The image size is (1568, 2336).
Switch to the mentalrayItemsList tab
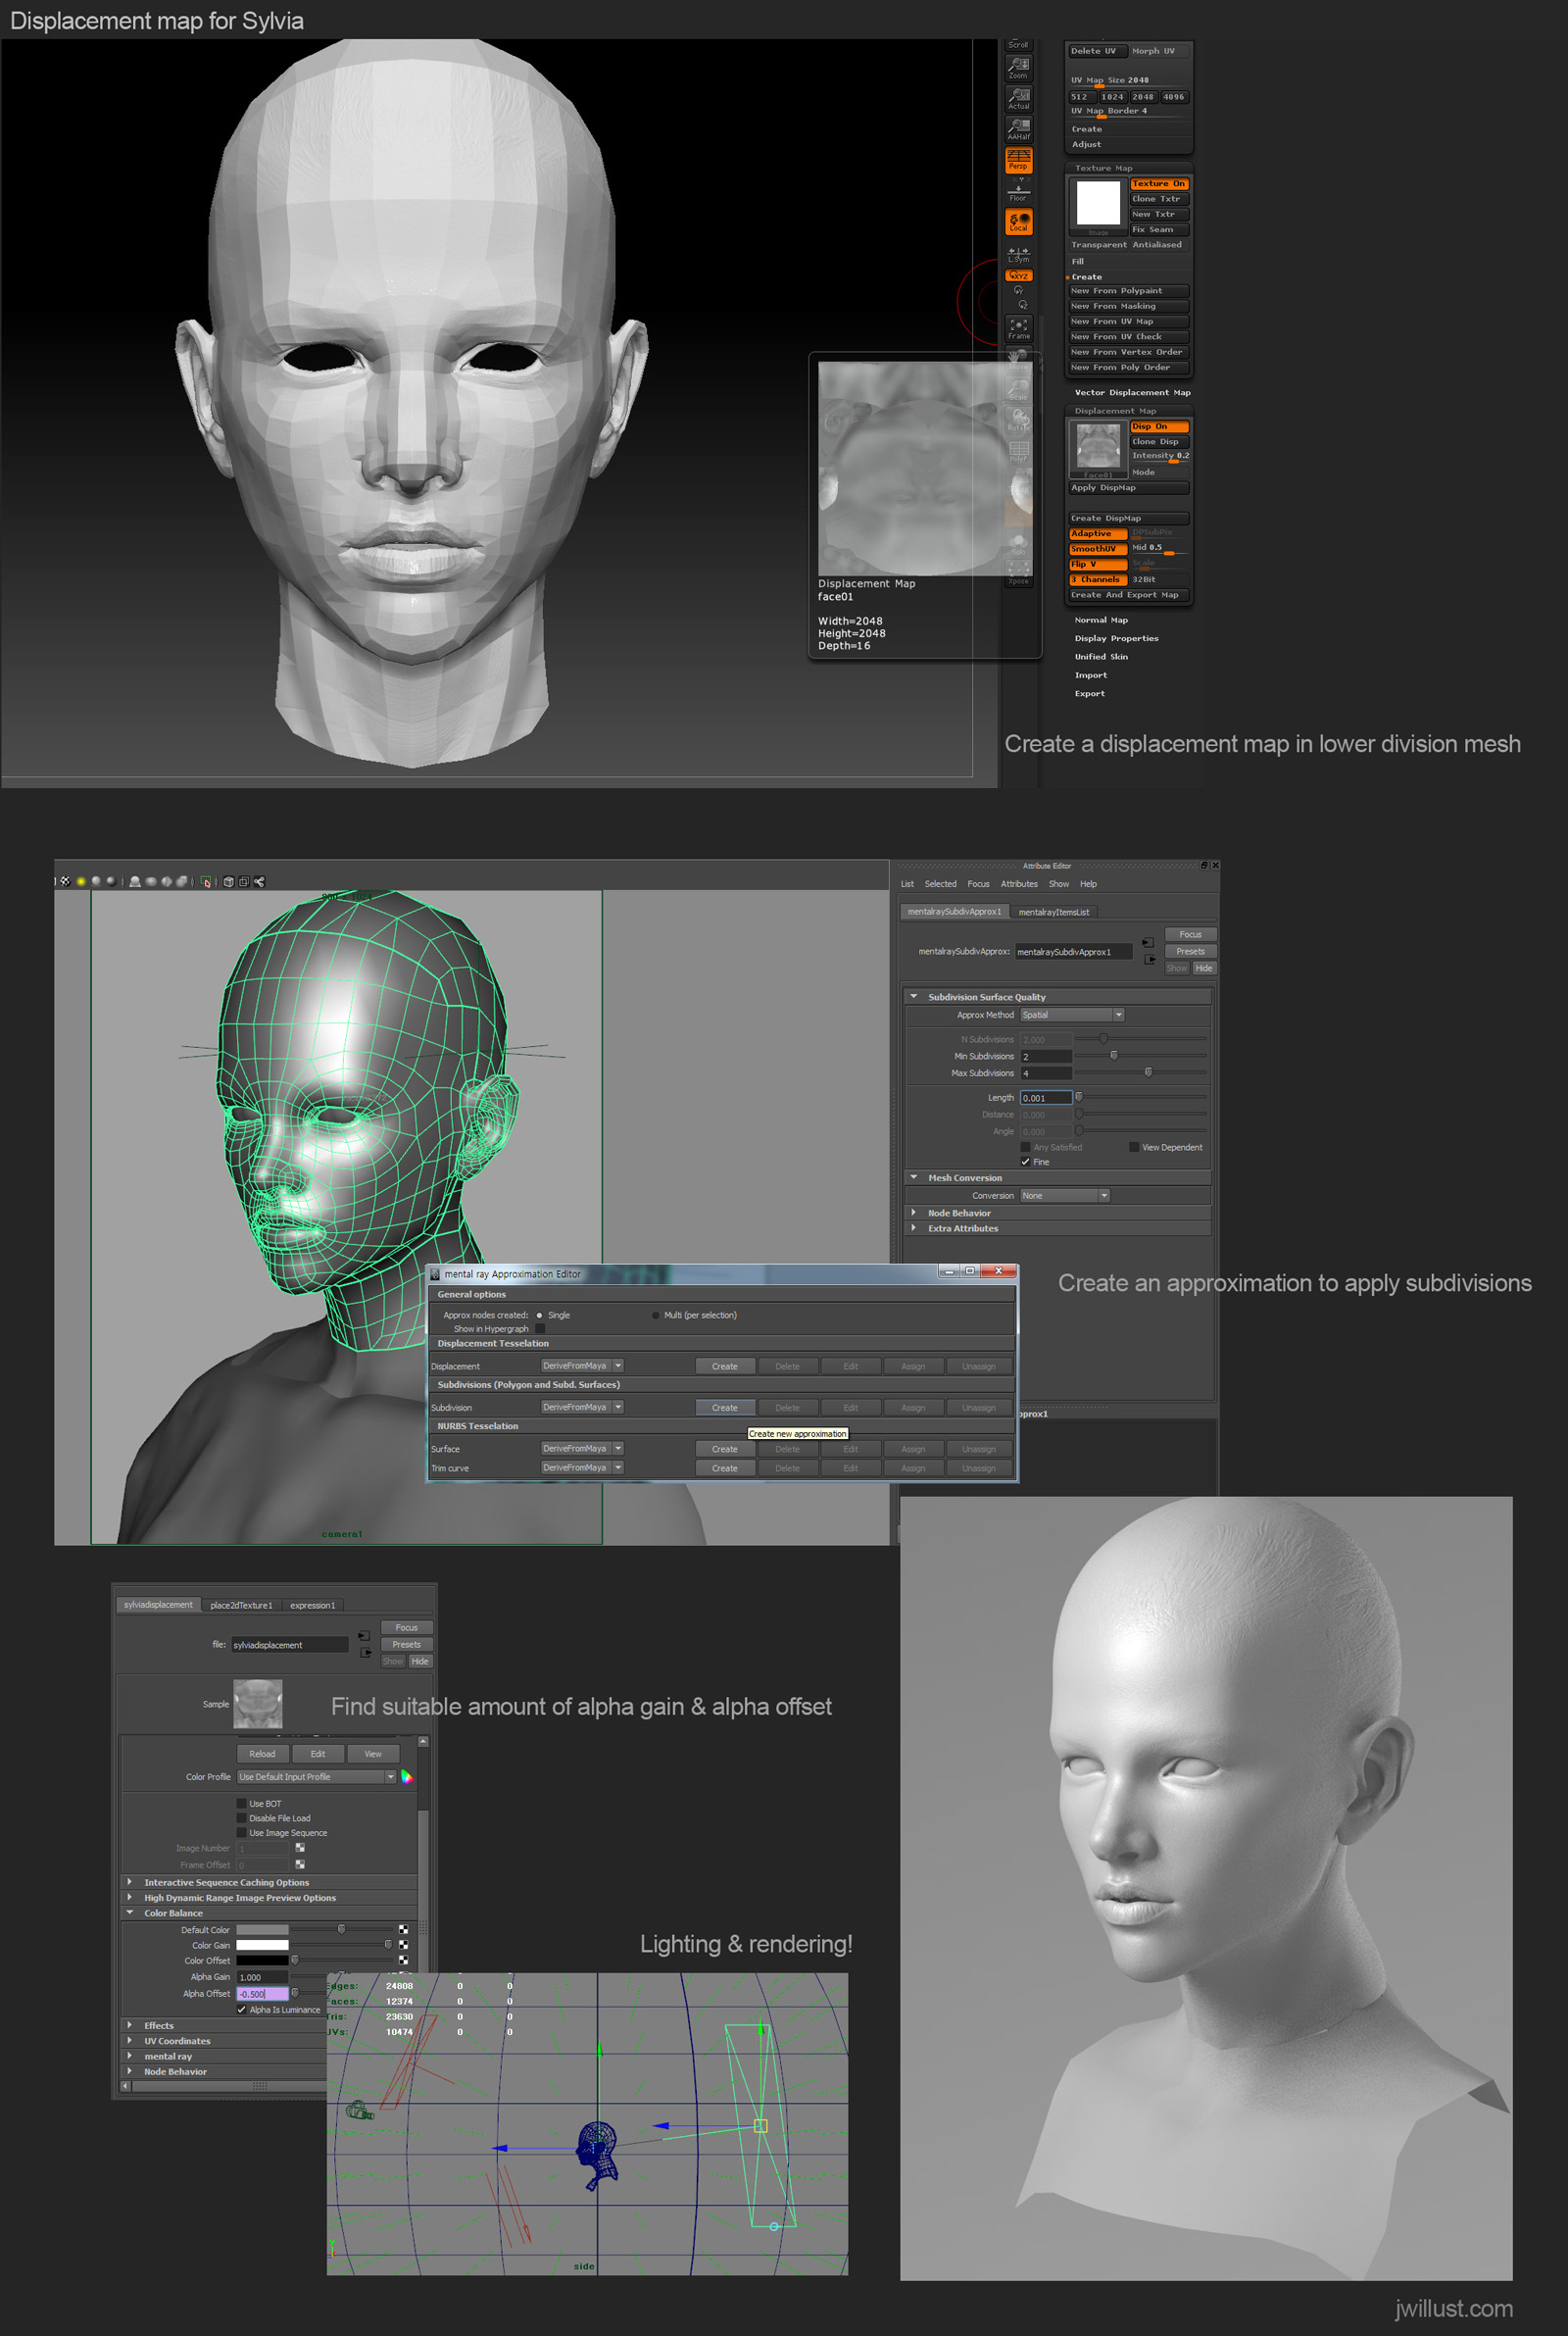[x=1053, y=912]
